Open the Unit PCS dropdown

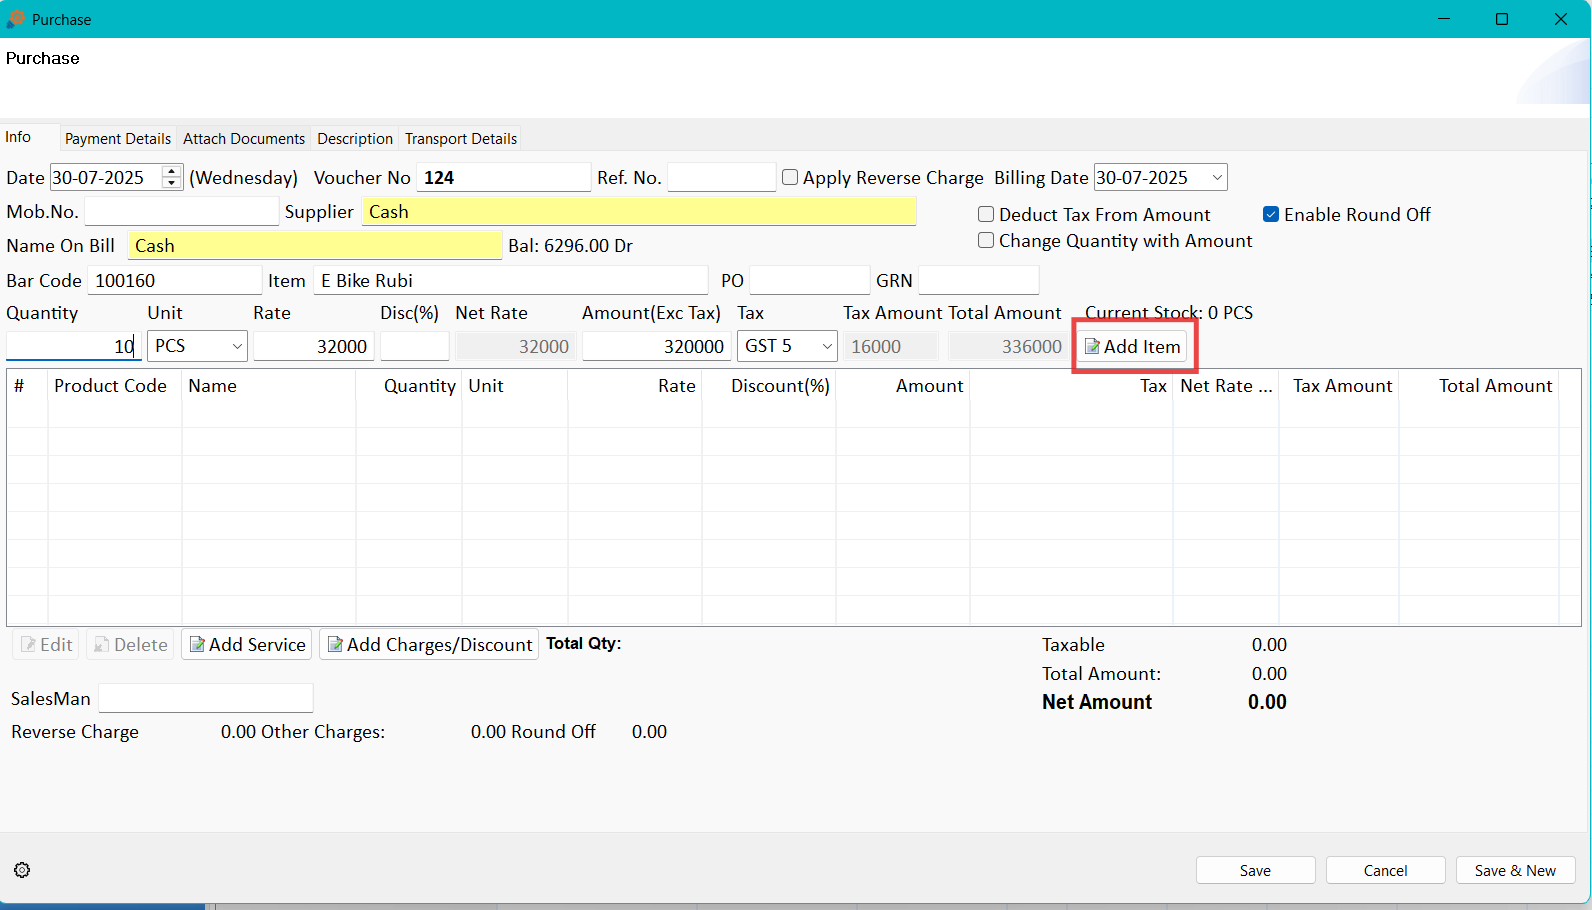[237, 346]
